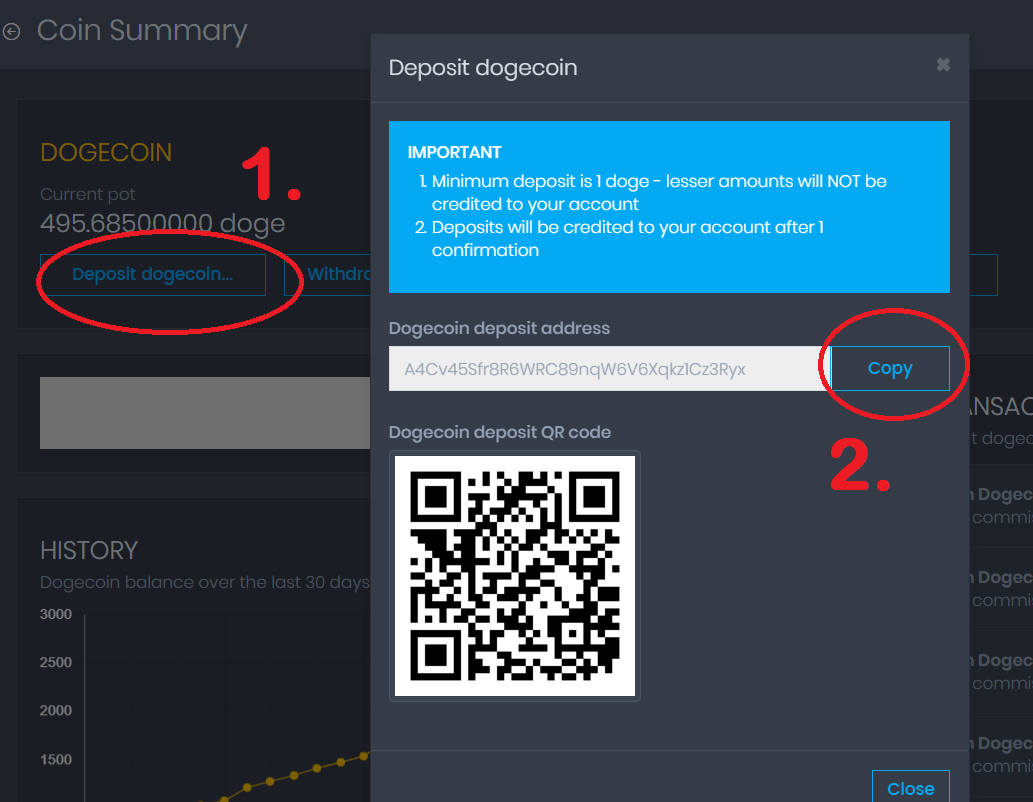Click 'Dogecoin balance over the last 30 days' subtitle
The width and height of the screenshot is (1033, 802).
click(205, 583)
